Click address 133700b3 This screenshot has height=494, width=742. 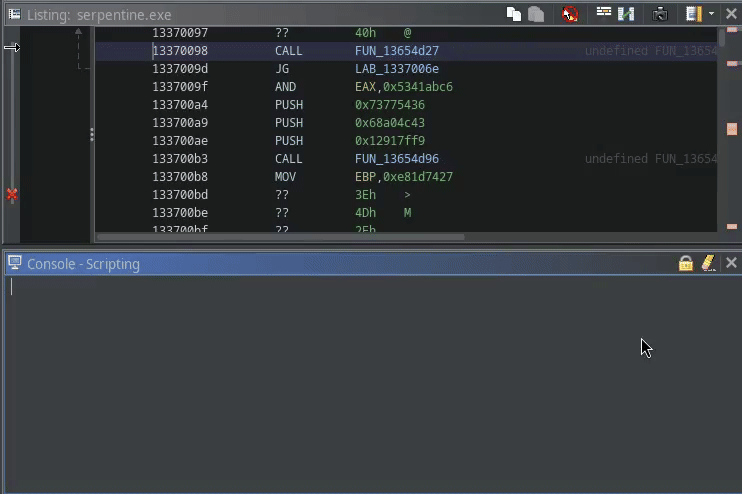(180, 159)
